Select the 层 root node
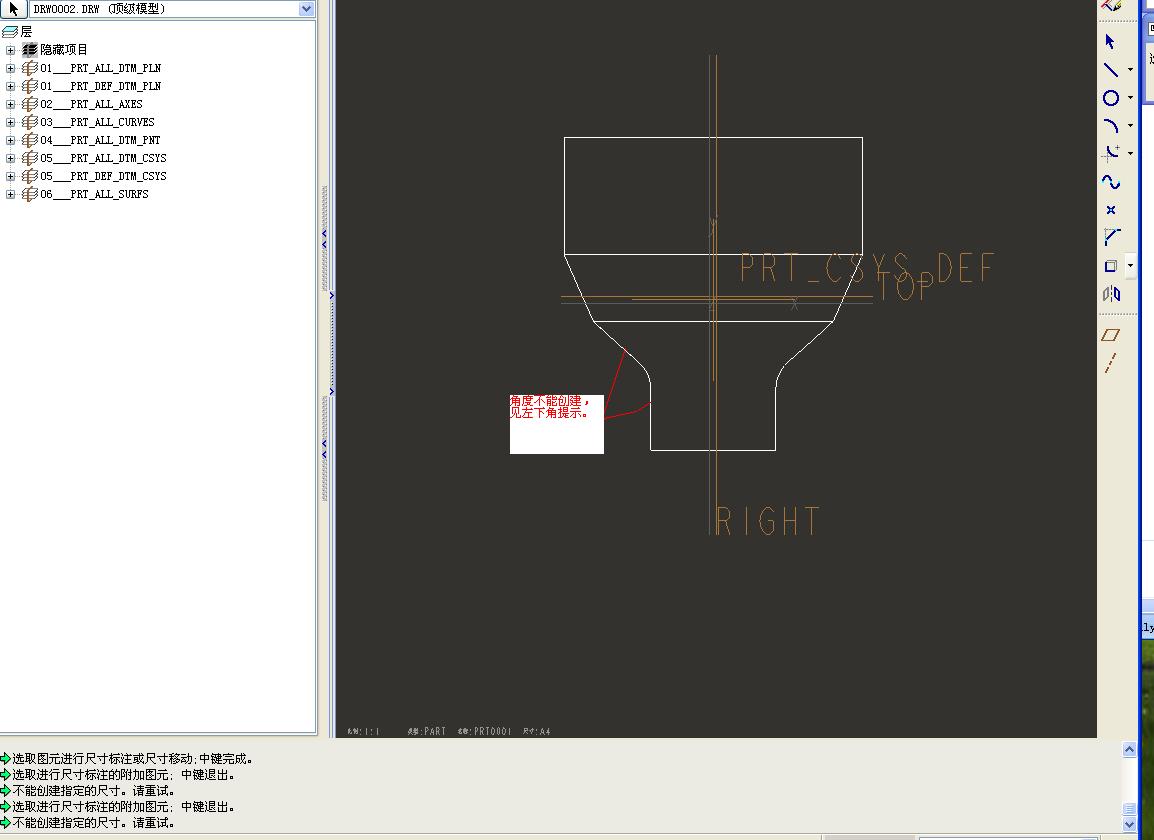The height and width of the screenshot is (840, 1154). coord(26,32)
